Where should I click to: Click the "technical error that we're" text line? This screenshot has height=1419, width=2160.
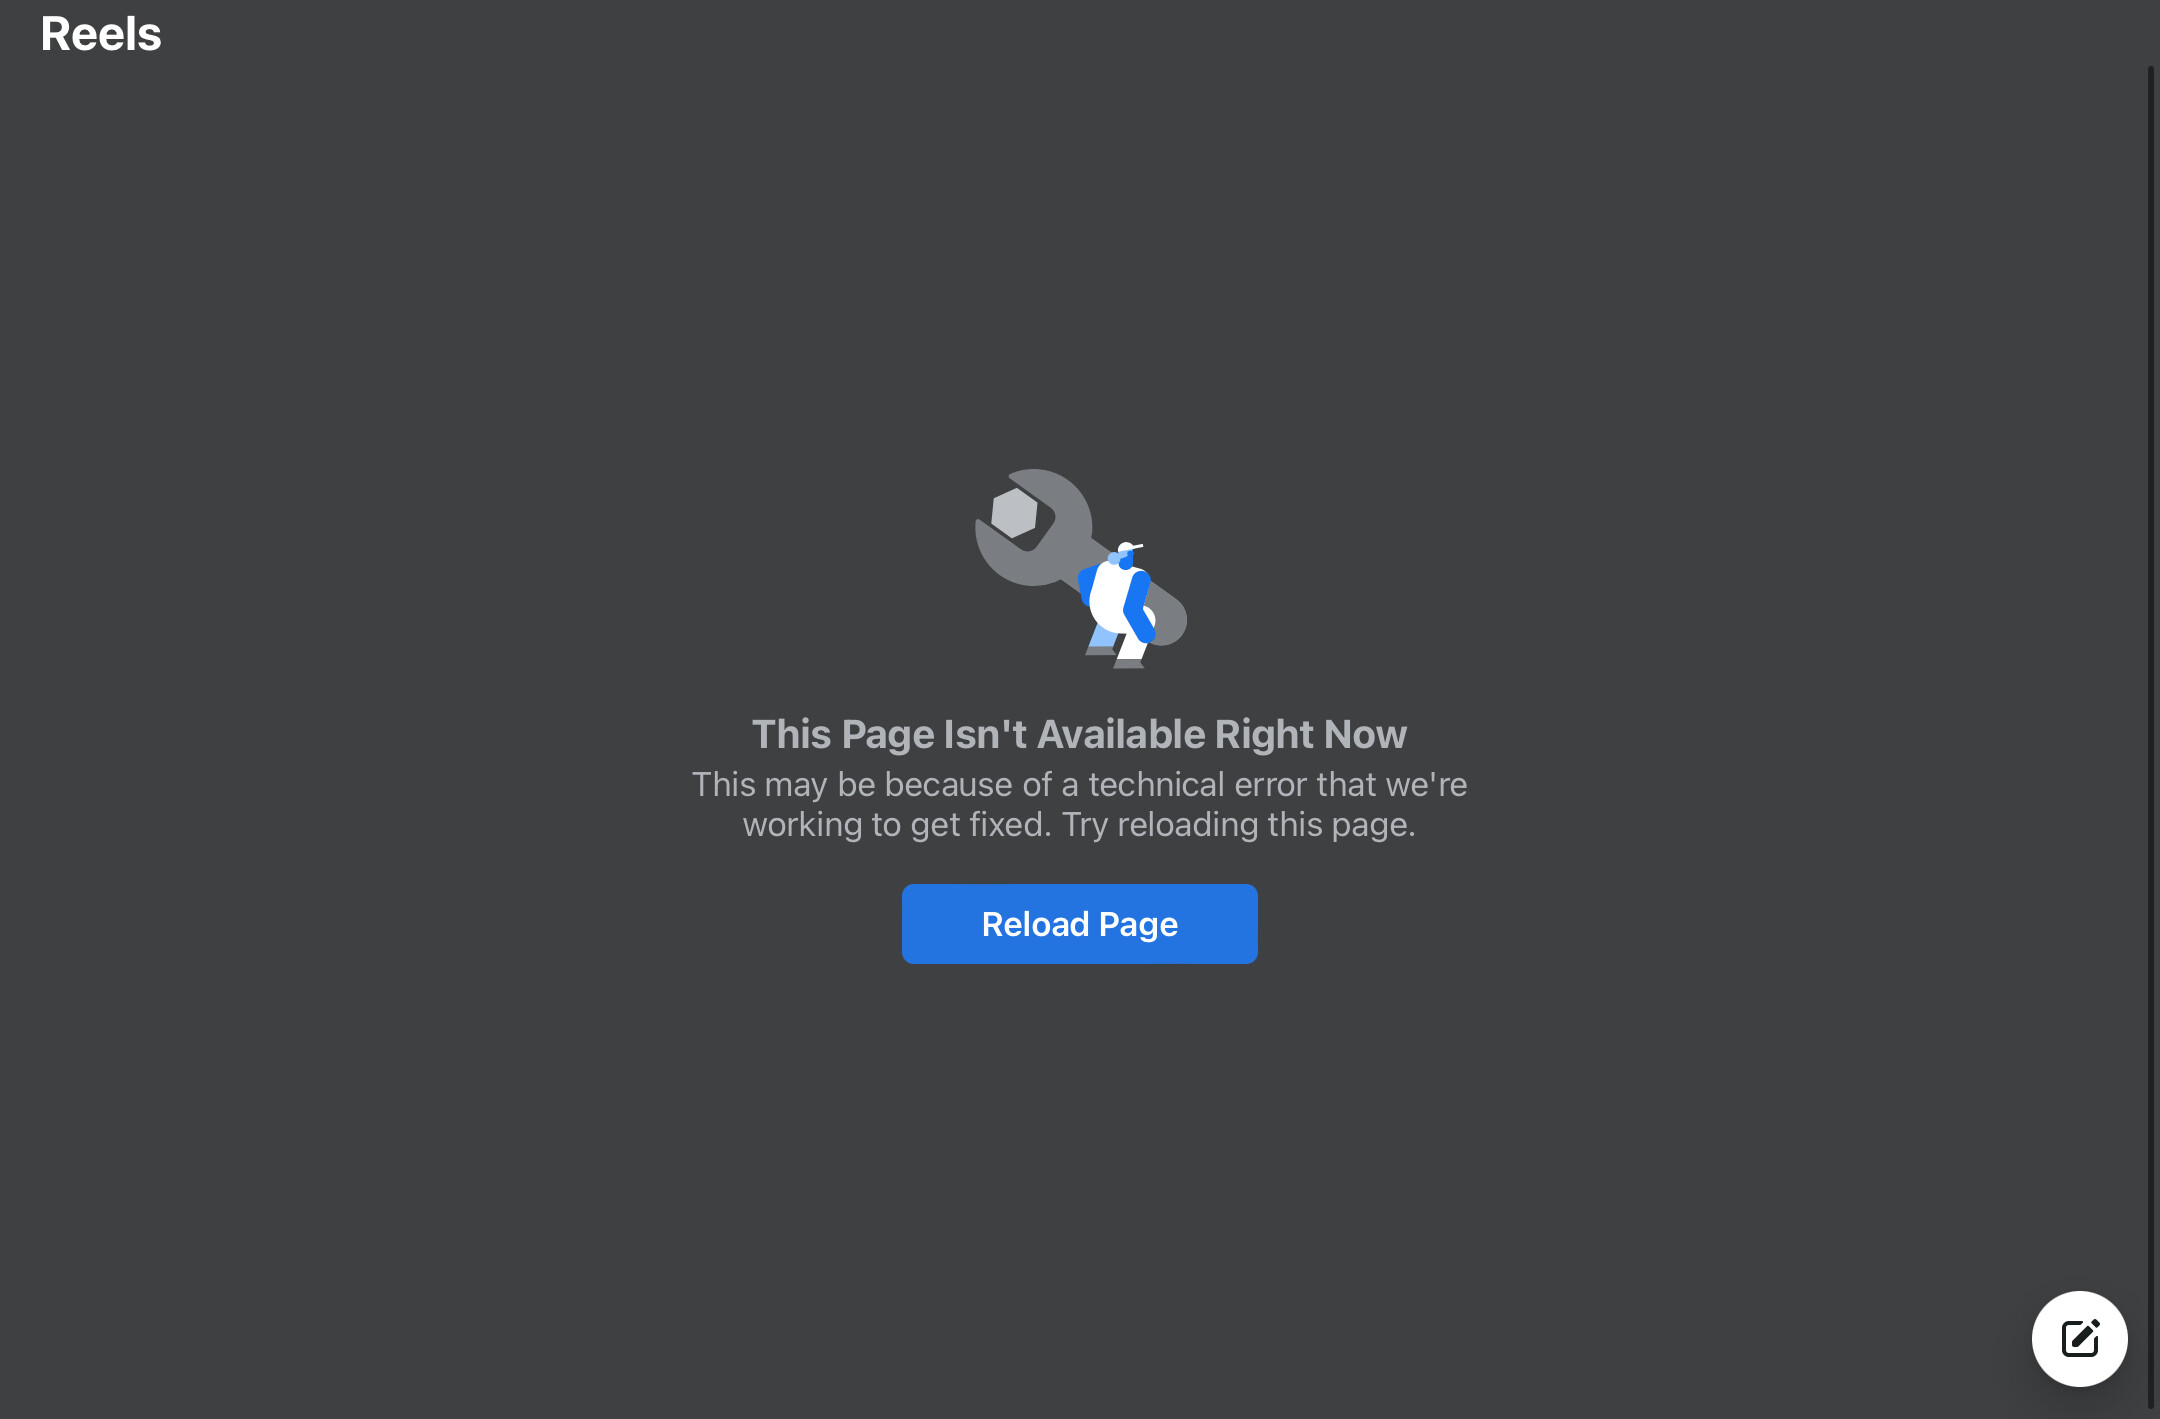point(1278,784)
